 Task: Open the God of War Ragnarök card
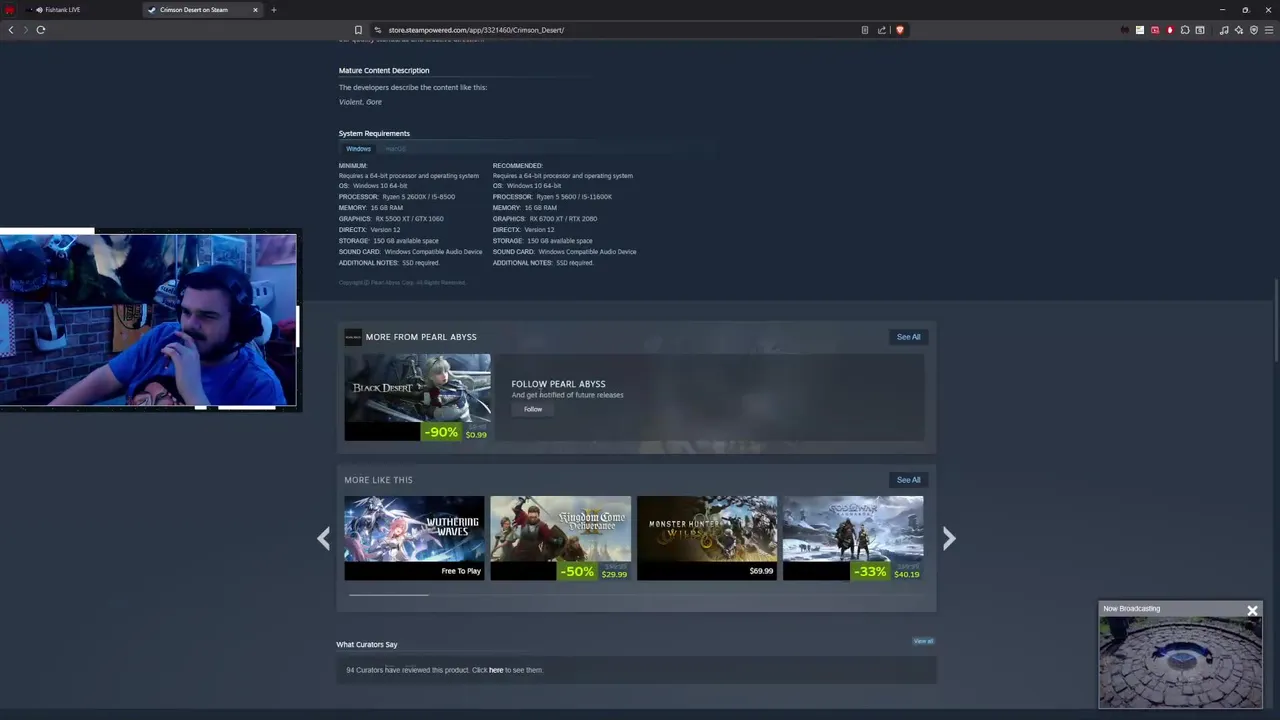point(853,538)
